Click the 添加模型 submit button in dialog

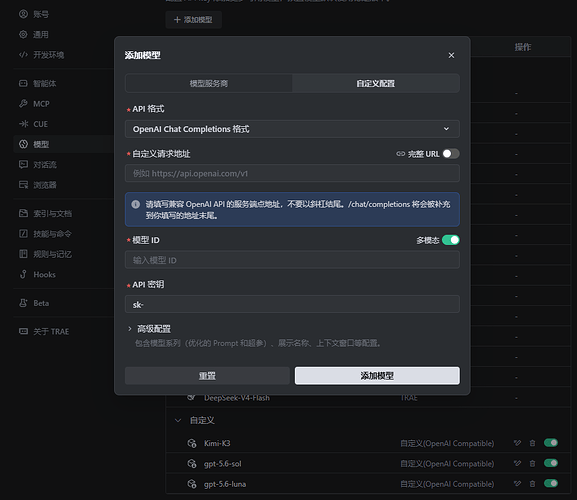coord(377,376)
